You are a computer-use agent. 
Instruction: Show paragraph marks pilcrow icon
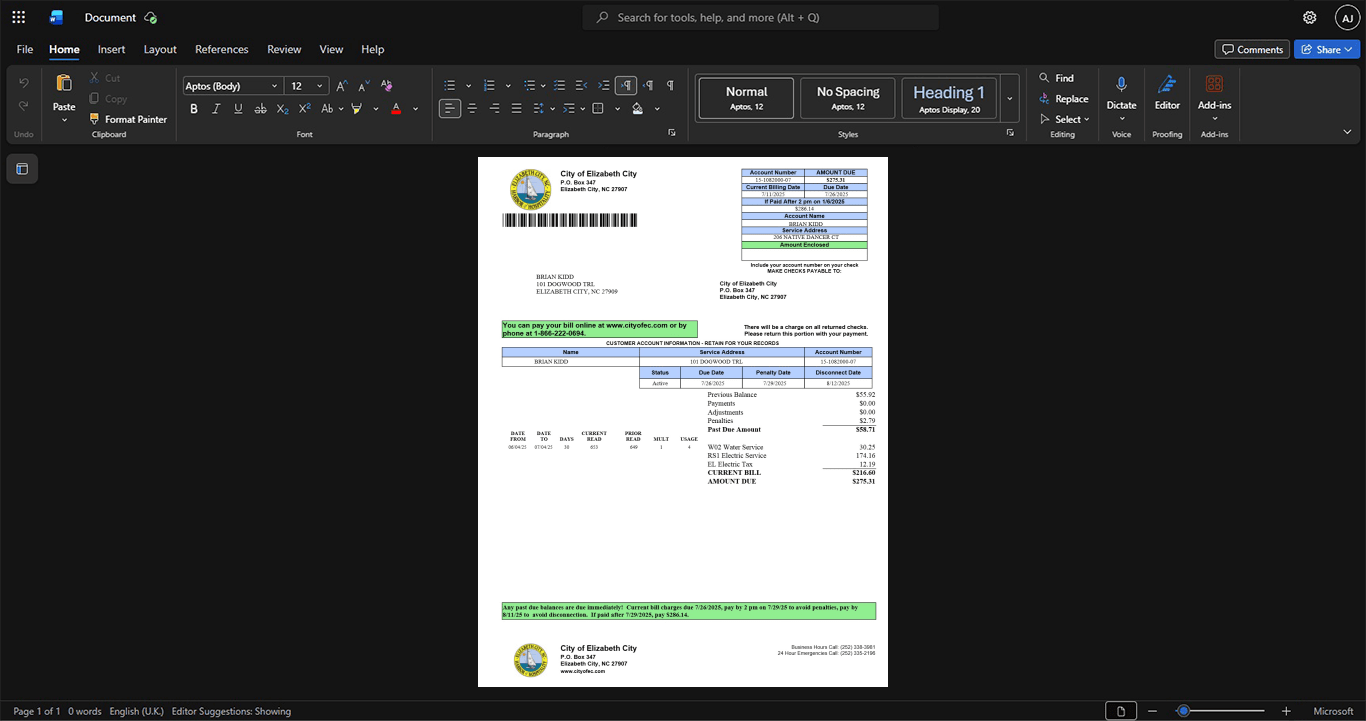pos(670,86)
